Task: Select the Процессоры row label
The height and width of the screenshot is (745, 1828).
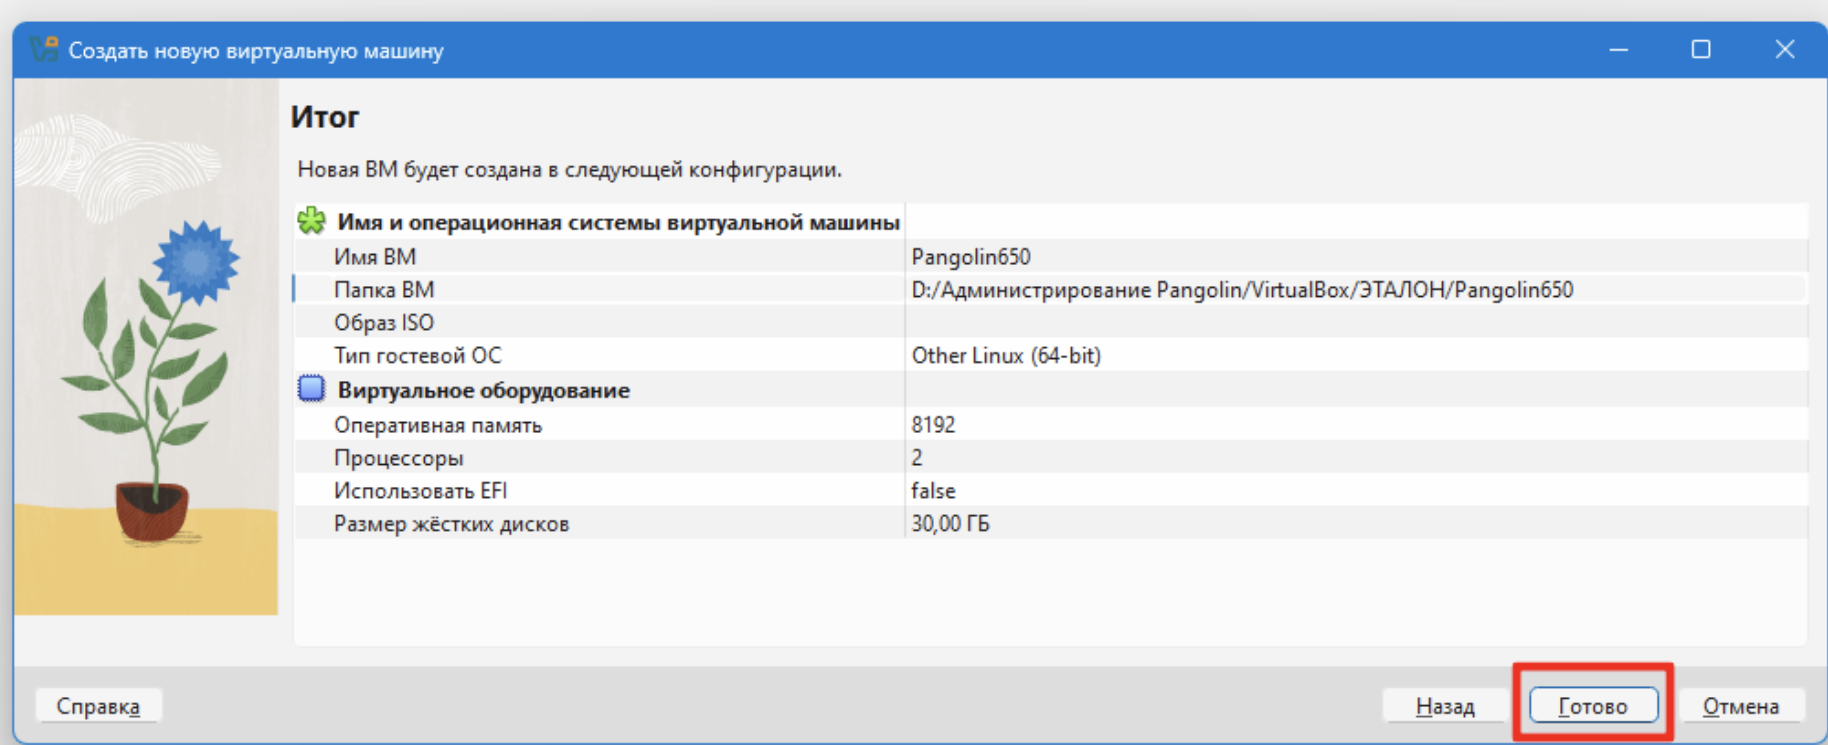Action: (399, 458)
